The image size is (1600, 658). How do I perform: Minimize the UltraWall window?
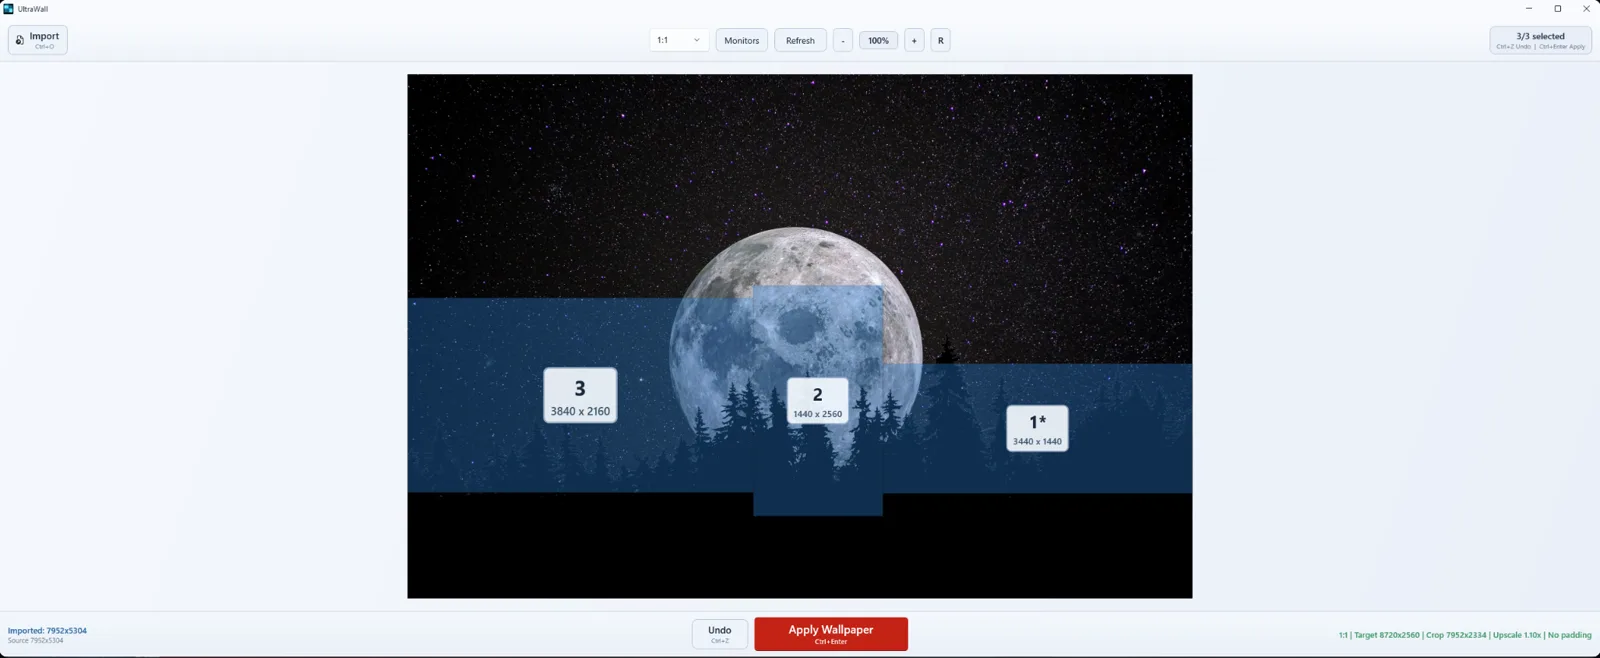pos(1528,8)
